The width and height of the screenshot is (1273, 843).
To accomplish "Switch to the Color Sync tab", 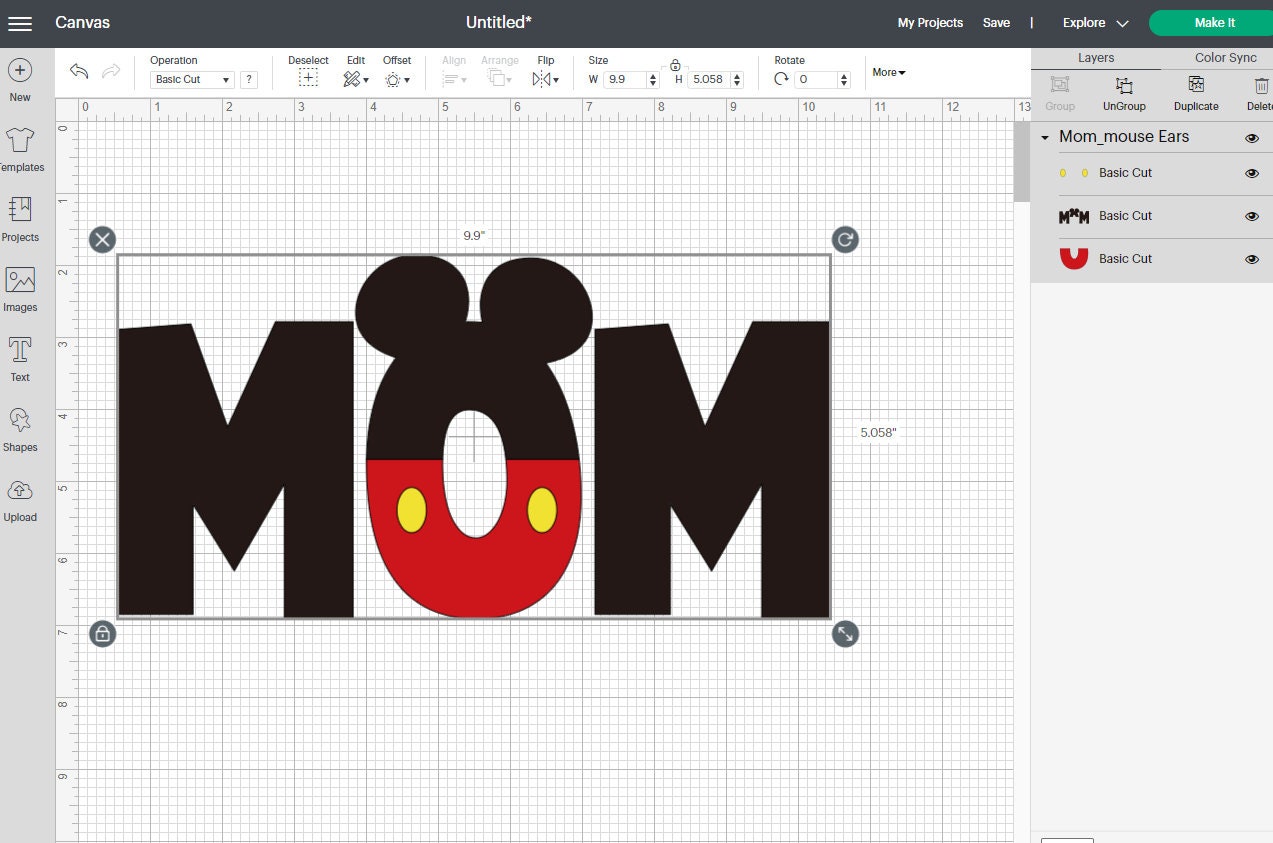I will (x=1224, y=57).
